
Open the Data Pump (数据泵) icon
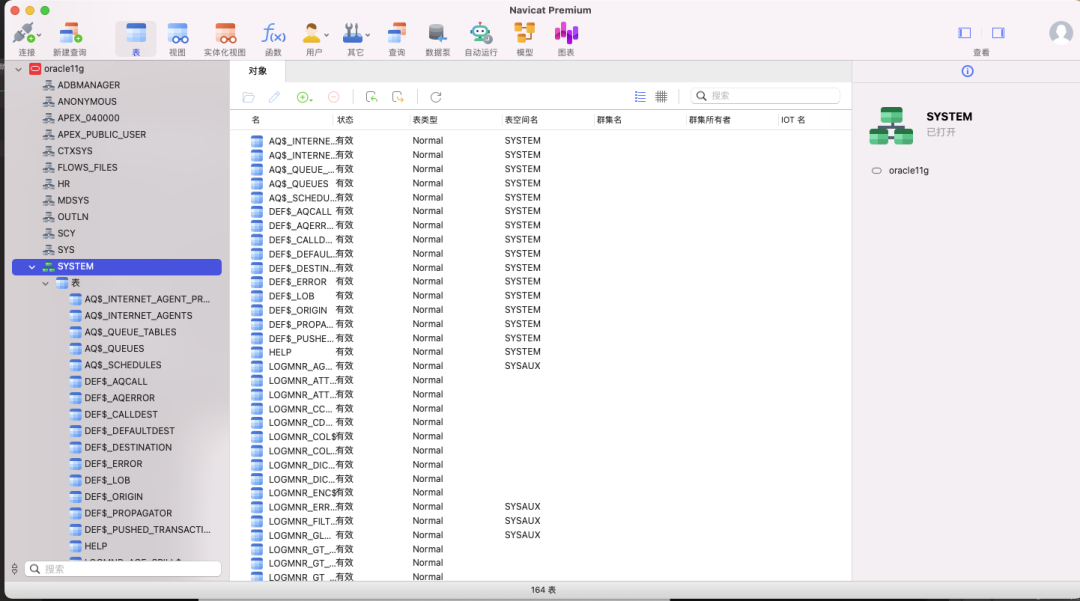(x=437, y=33)
